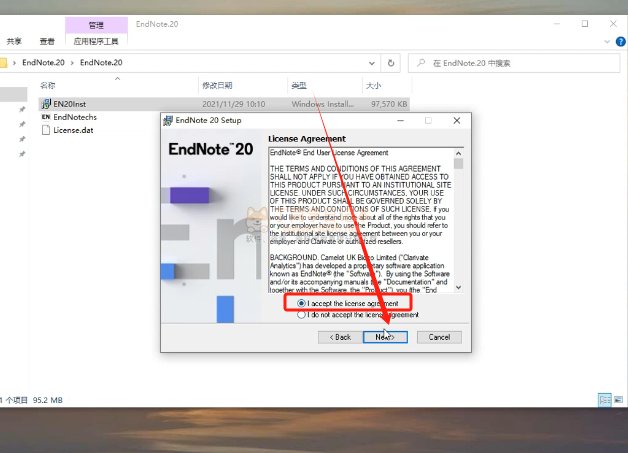Image resolution: width=628 pixels, height=453 pixels.
Task: Select the License.dat file icon
Action: pyautogui.click(x=46, y=130)
